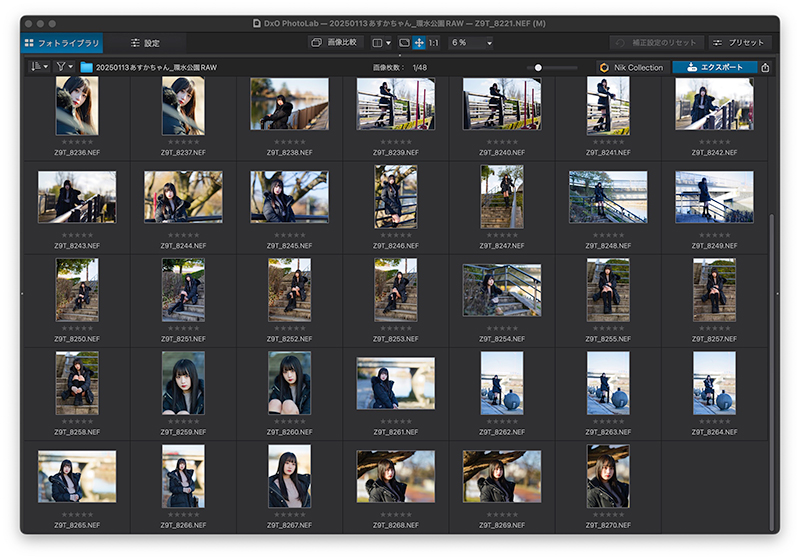Viewport: 800px width, 559px height.
Task: Open the 設定 customize tab
Action: pos(145,43)
